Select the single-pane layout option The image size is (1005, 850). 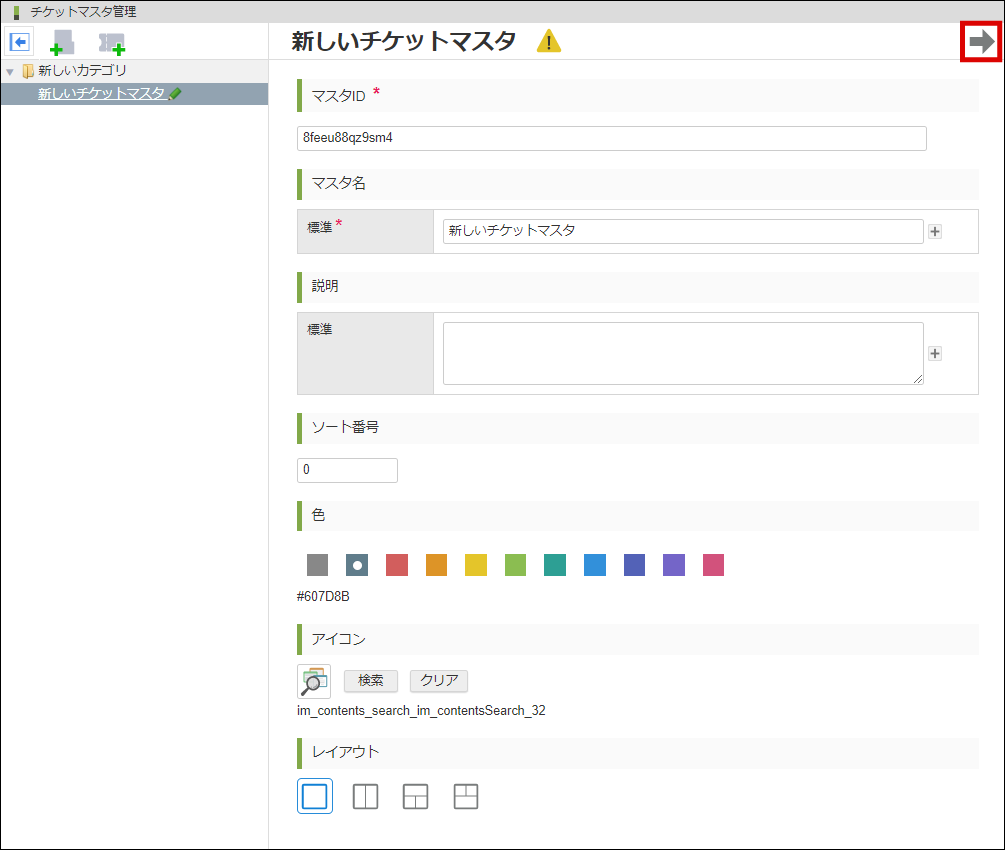pyautogui.click(x=315, y=796)
